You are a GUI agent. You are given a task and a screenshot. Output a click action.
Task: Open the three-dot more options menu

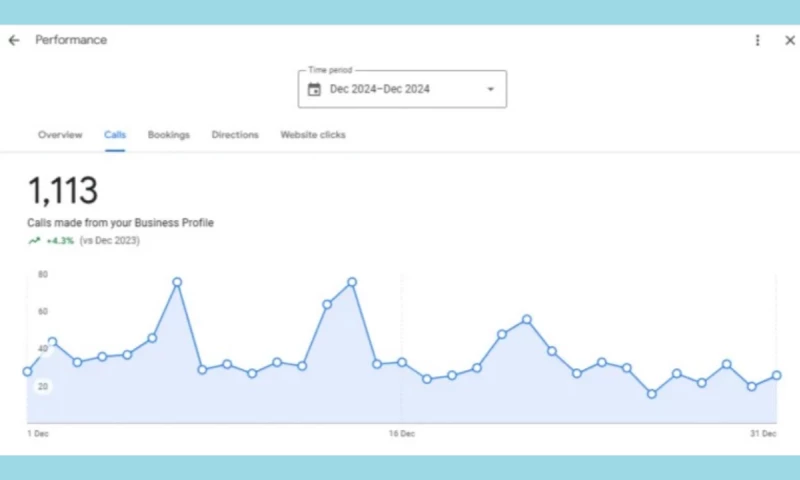[x=758, y=40]
